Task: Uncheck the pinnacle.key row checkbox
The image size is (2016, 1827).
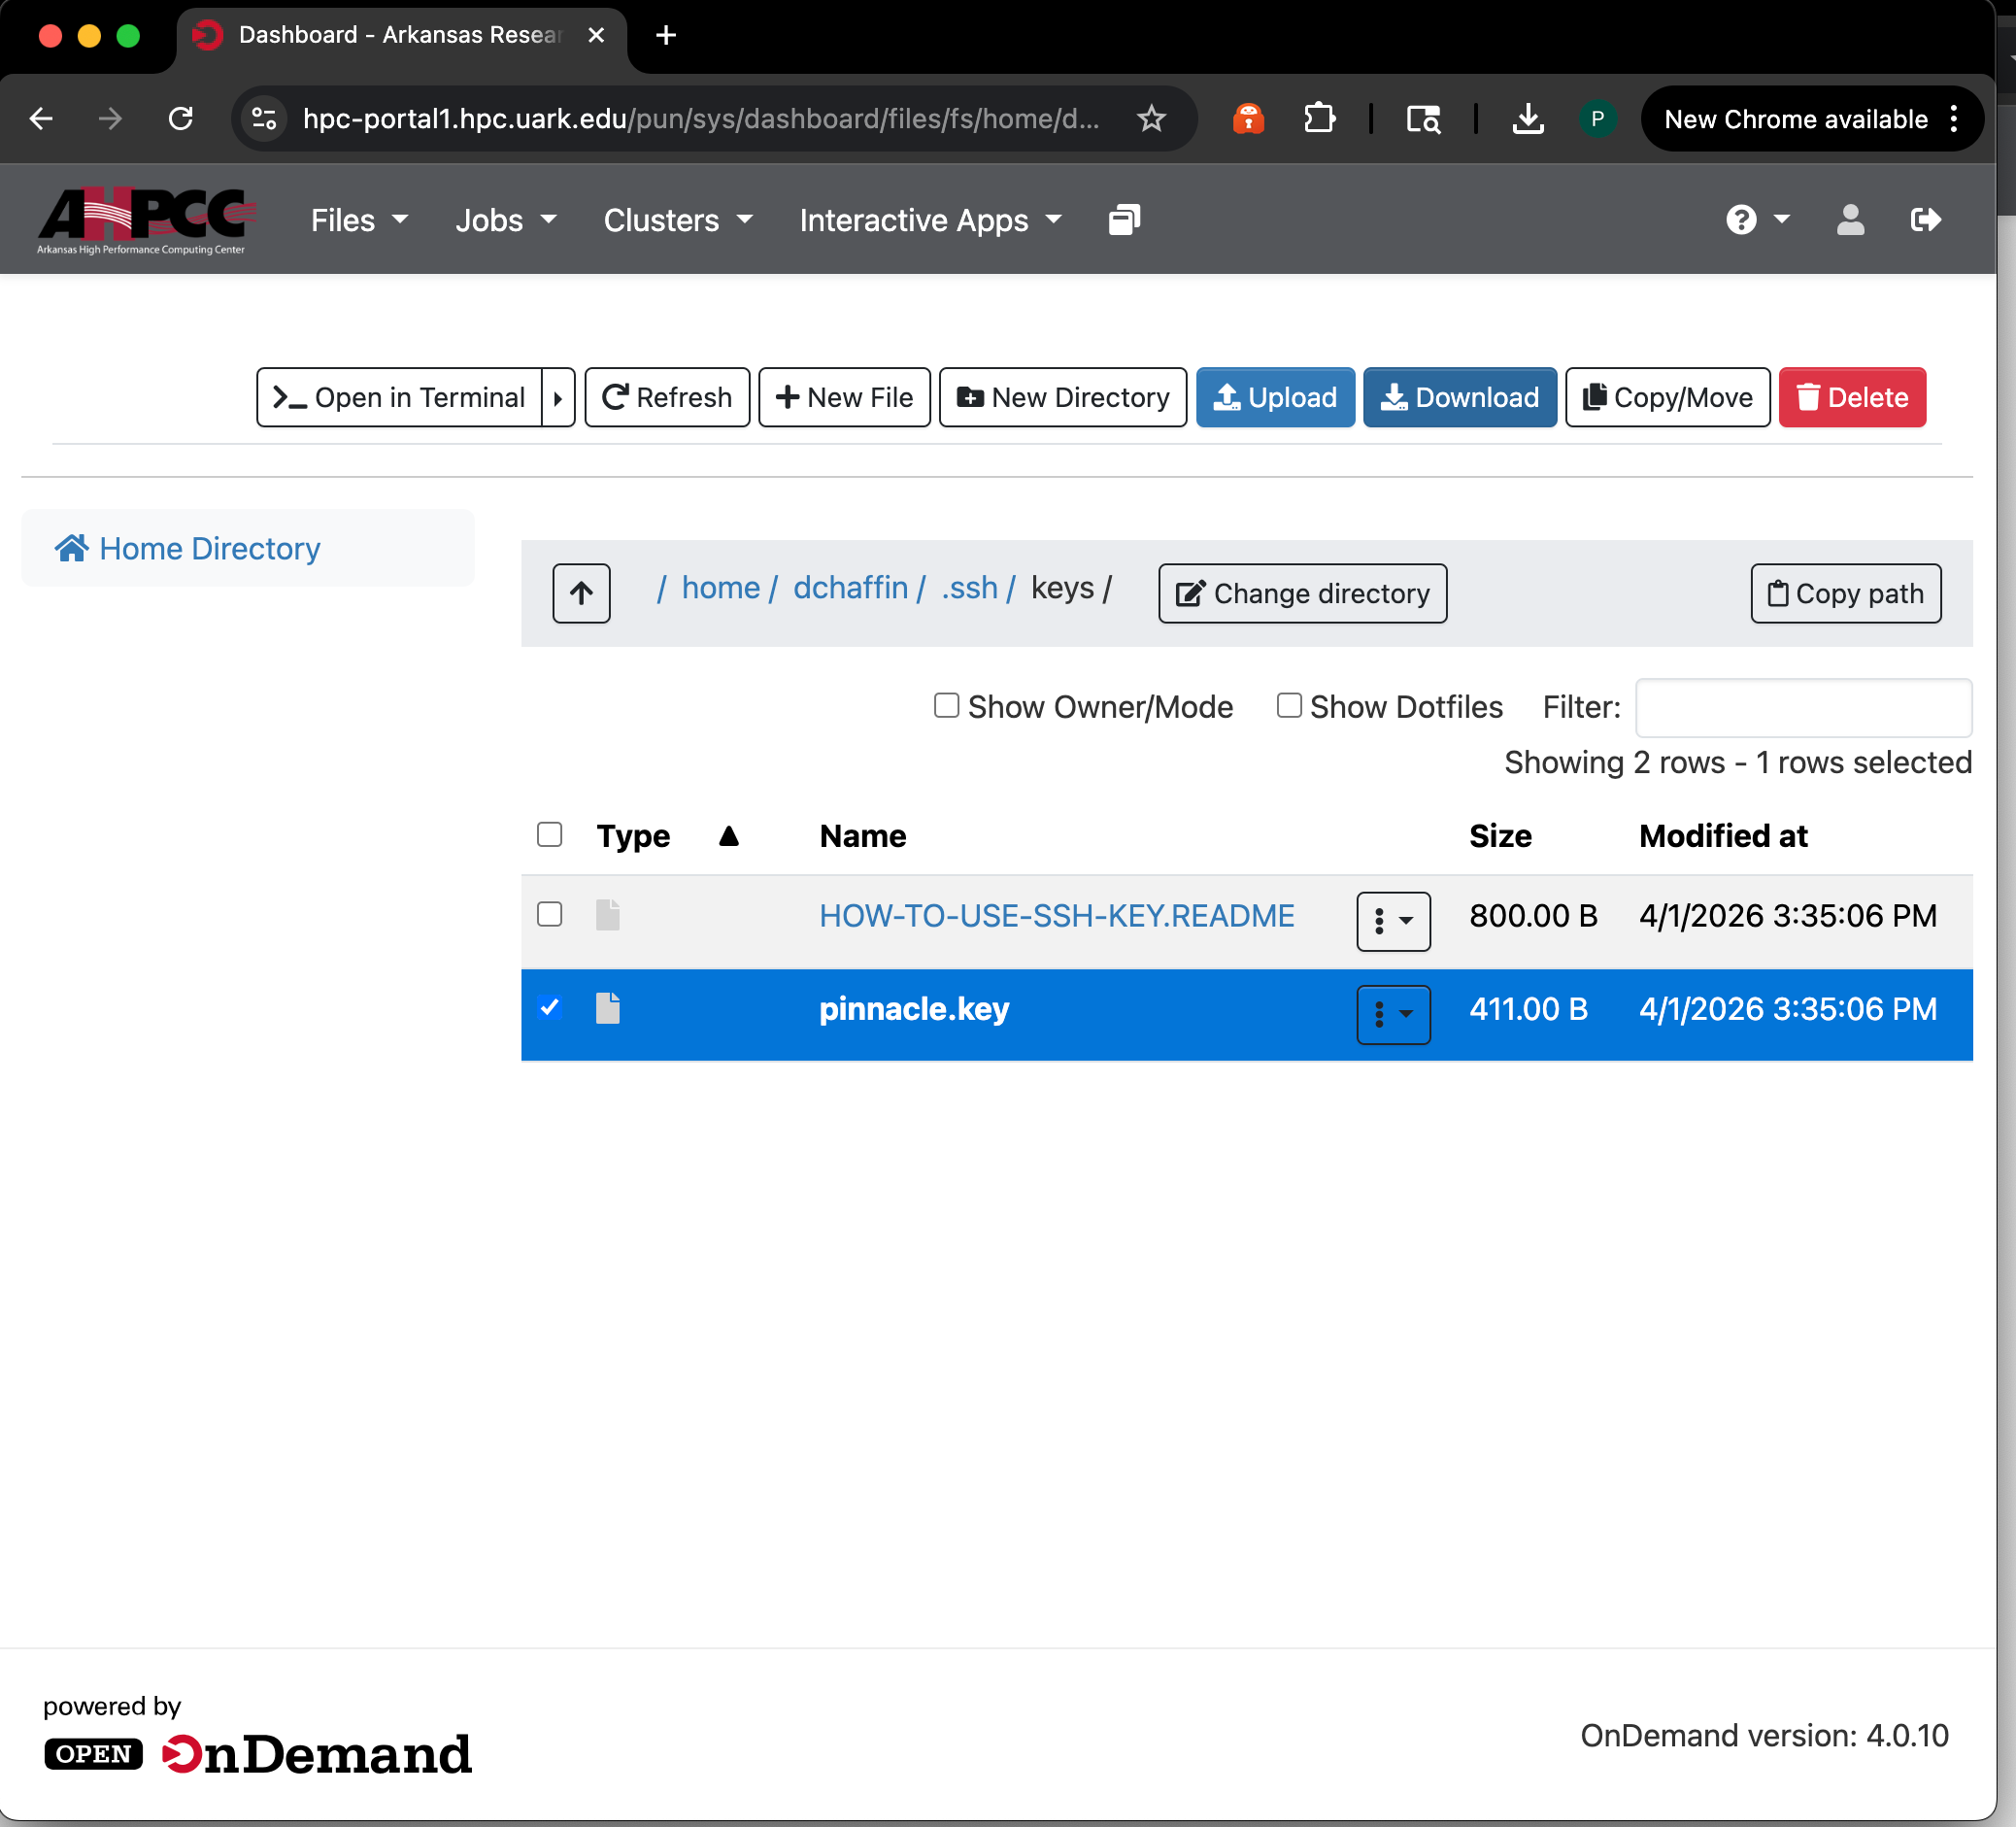Action: point(549,1006)
